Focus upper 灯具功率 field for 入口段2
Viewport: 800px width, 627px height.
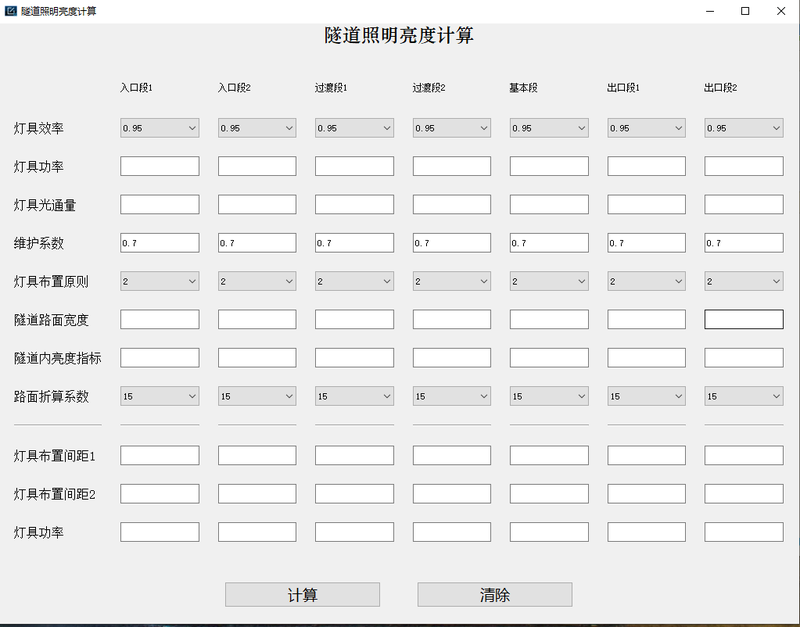coord(257,166)
